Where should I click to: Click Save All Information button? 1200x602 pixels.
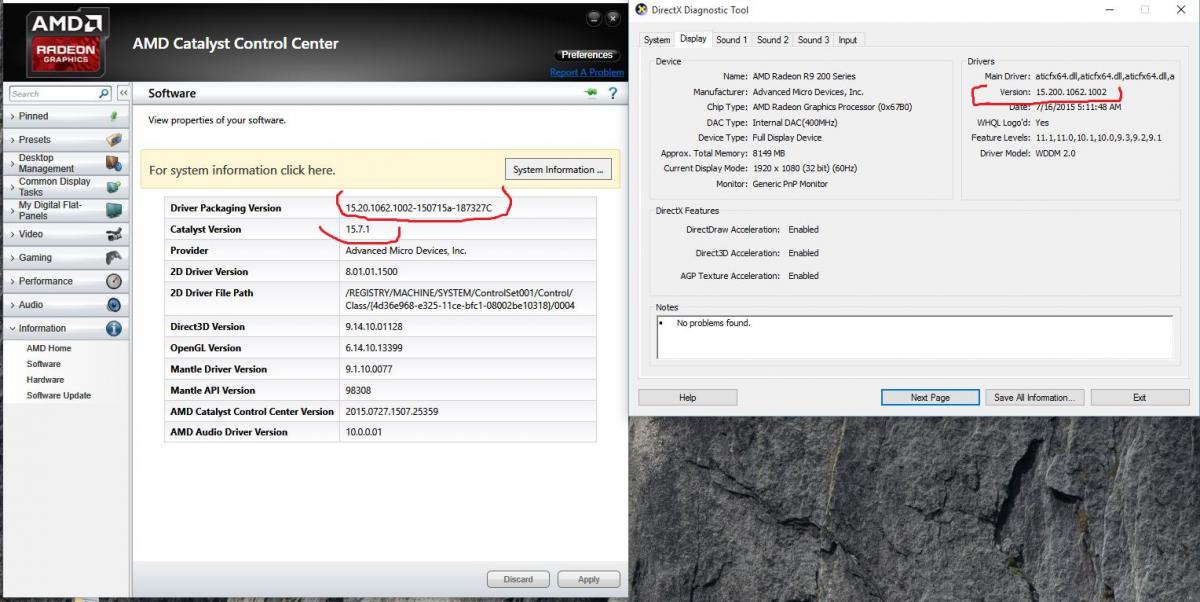coord(1034,397)
